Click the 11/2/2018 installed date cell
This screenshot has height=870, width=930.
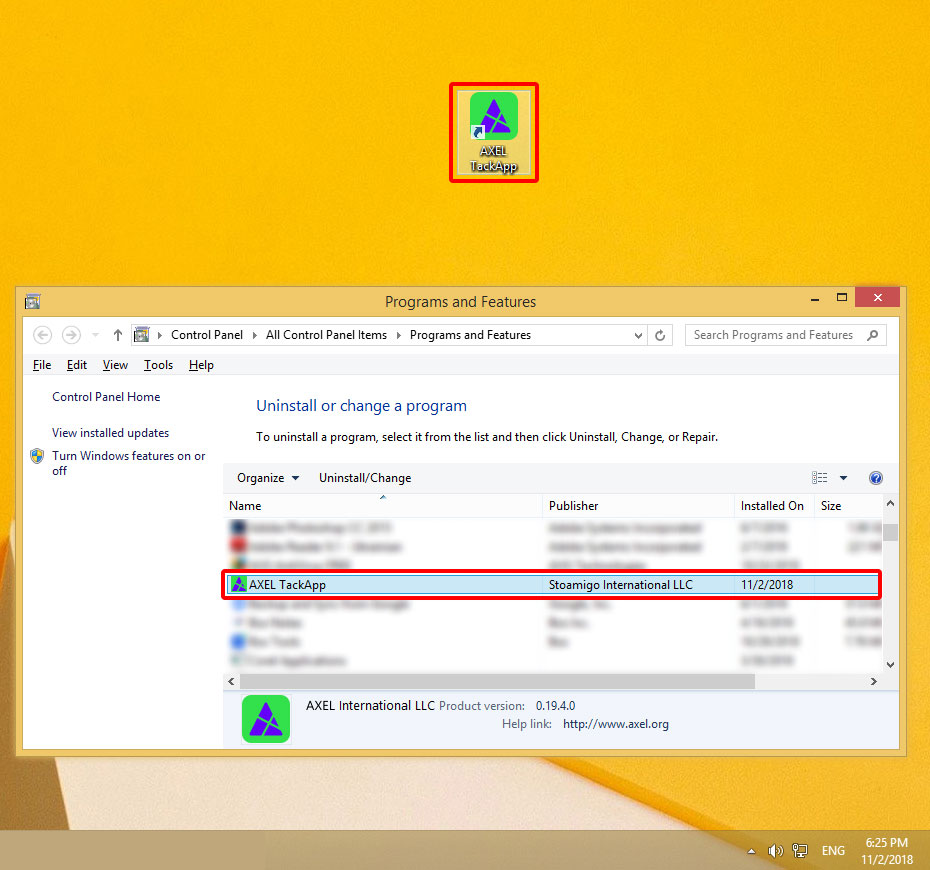(767, 585)
